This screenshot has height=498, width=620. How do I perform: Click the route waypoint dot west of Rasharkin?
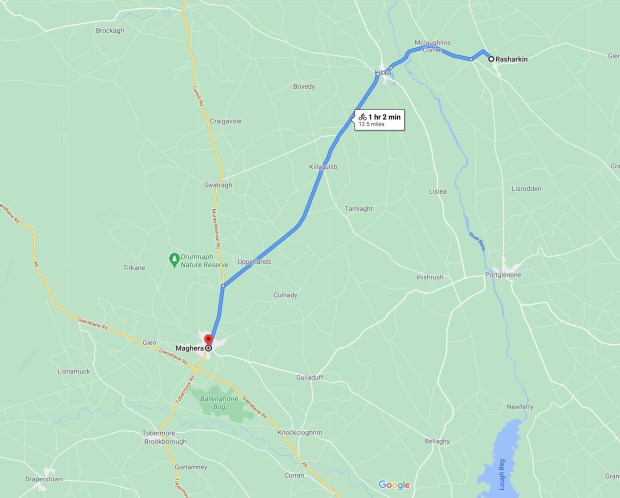471,59
